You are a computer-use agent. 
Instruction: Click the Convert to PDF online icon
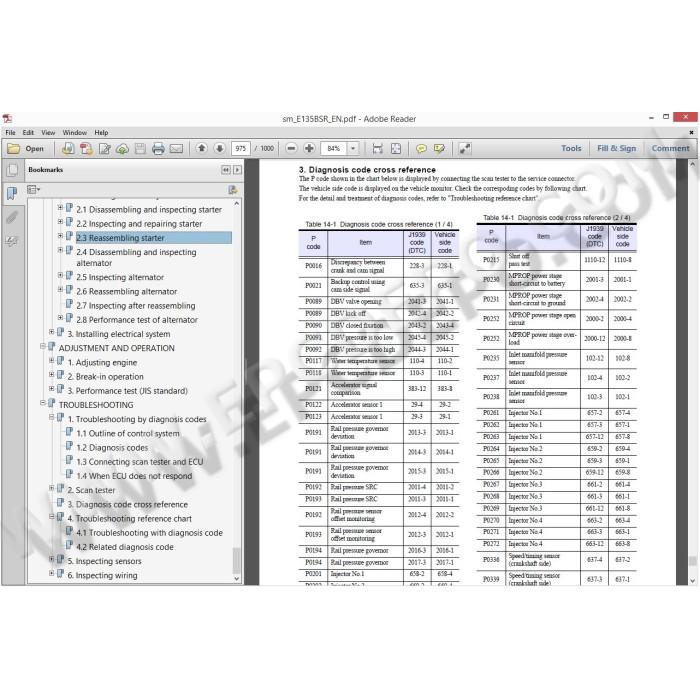coord(68,149)
